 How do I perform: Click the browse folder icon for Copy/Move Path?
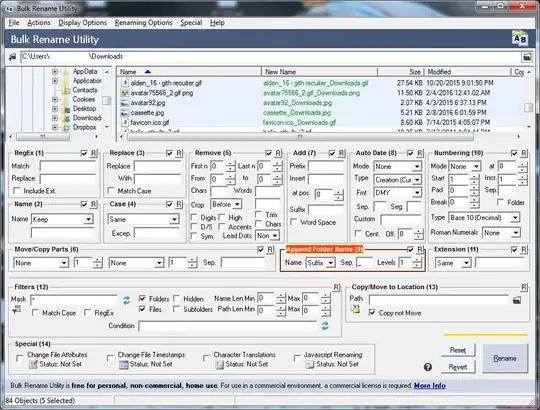click(x=517, y=300)
